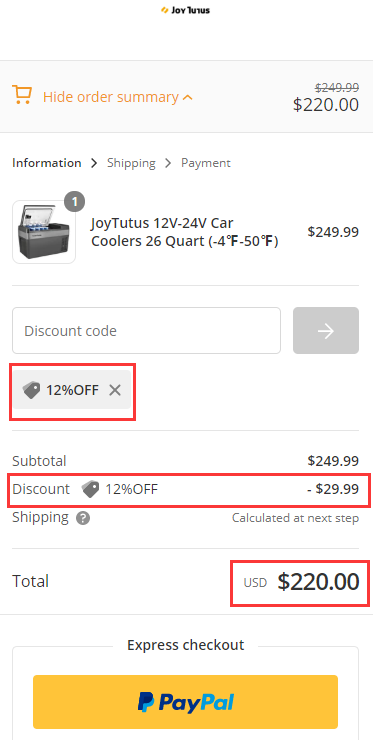Remove the 12%OFF discount with the X
Screen dimensions: 373x740
115,390
